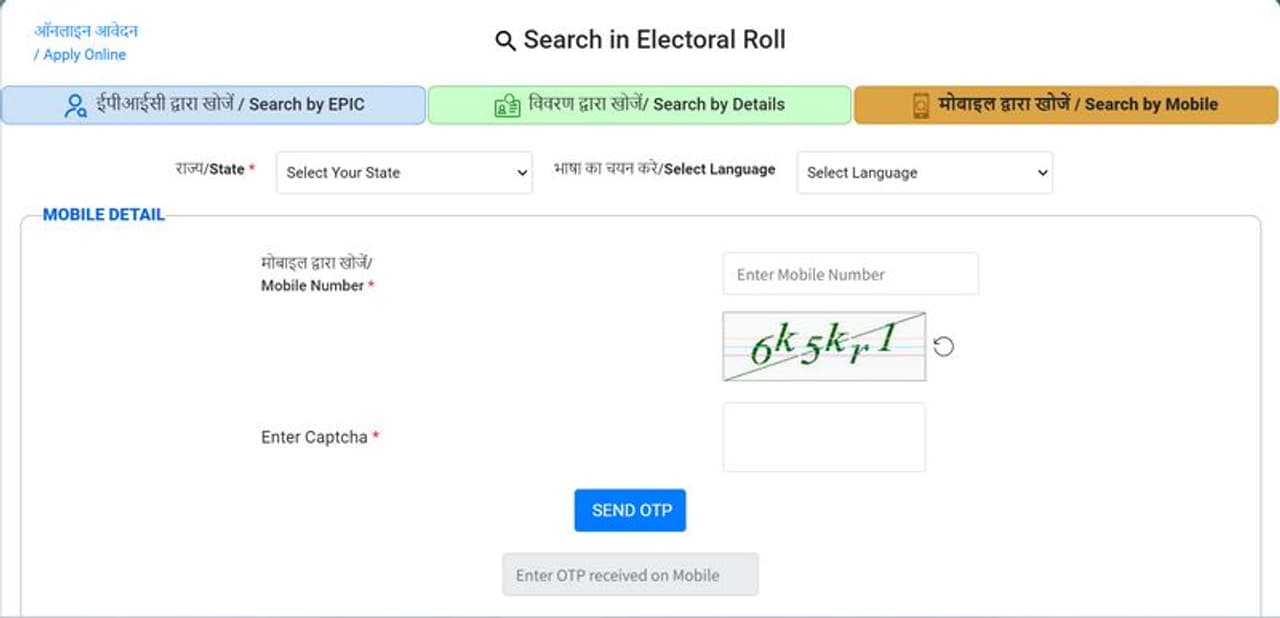This screenshot has width=1280, height=618.
Task: Click the magnifier icon beside Search in Electoral Roll
Action: pos(505,41)
